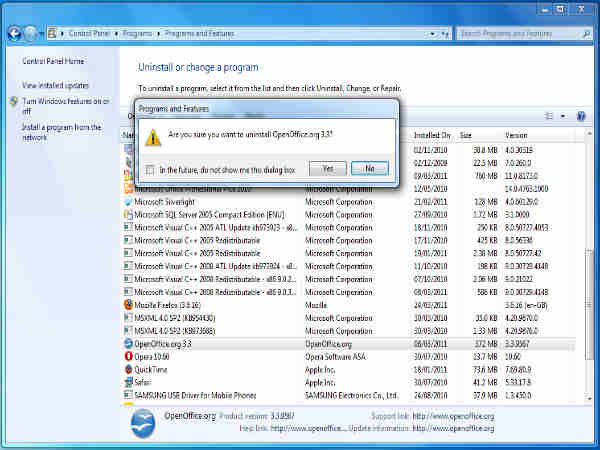Sort list by Installed On column
This screenshot has height=450, width=600.
click(x=433, y=134)
